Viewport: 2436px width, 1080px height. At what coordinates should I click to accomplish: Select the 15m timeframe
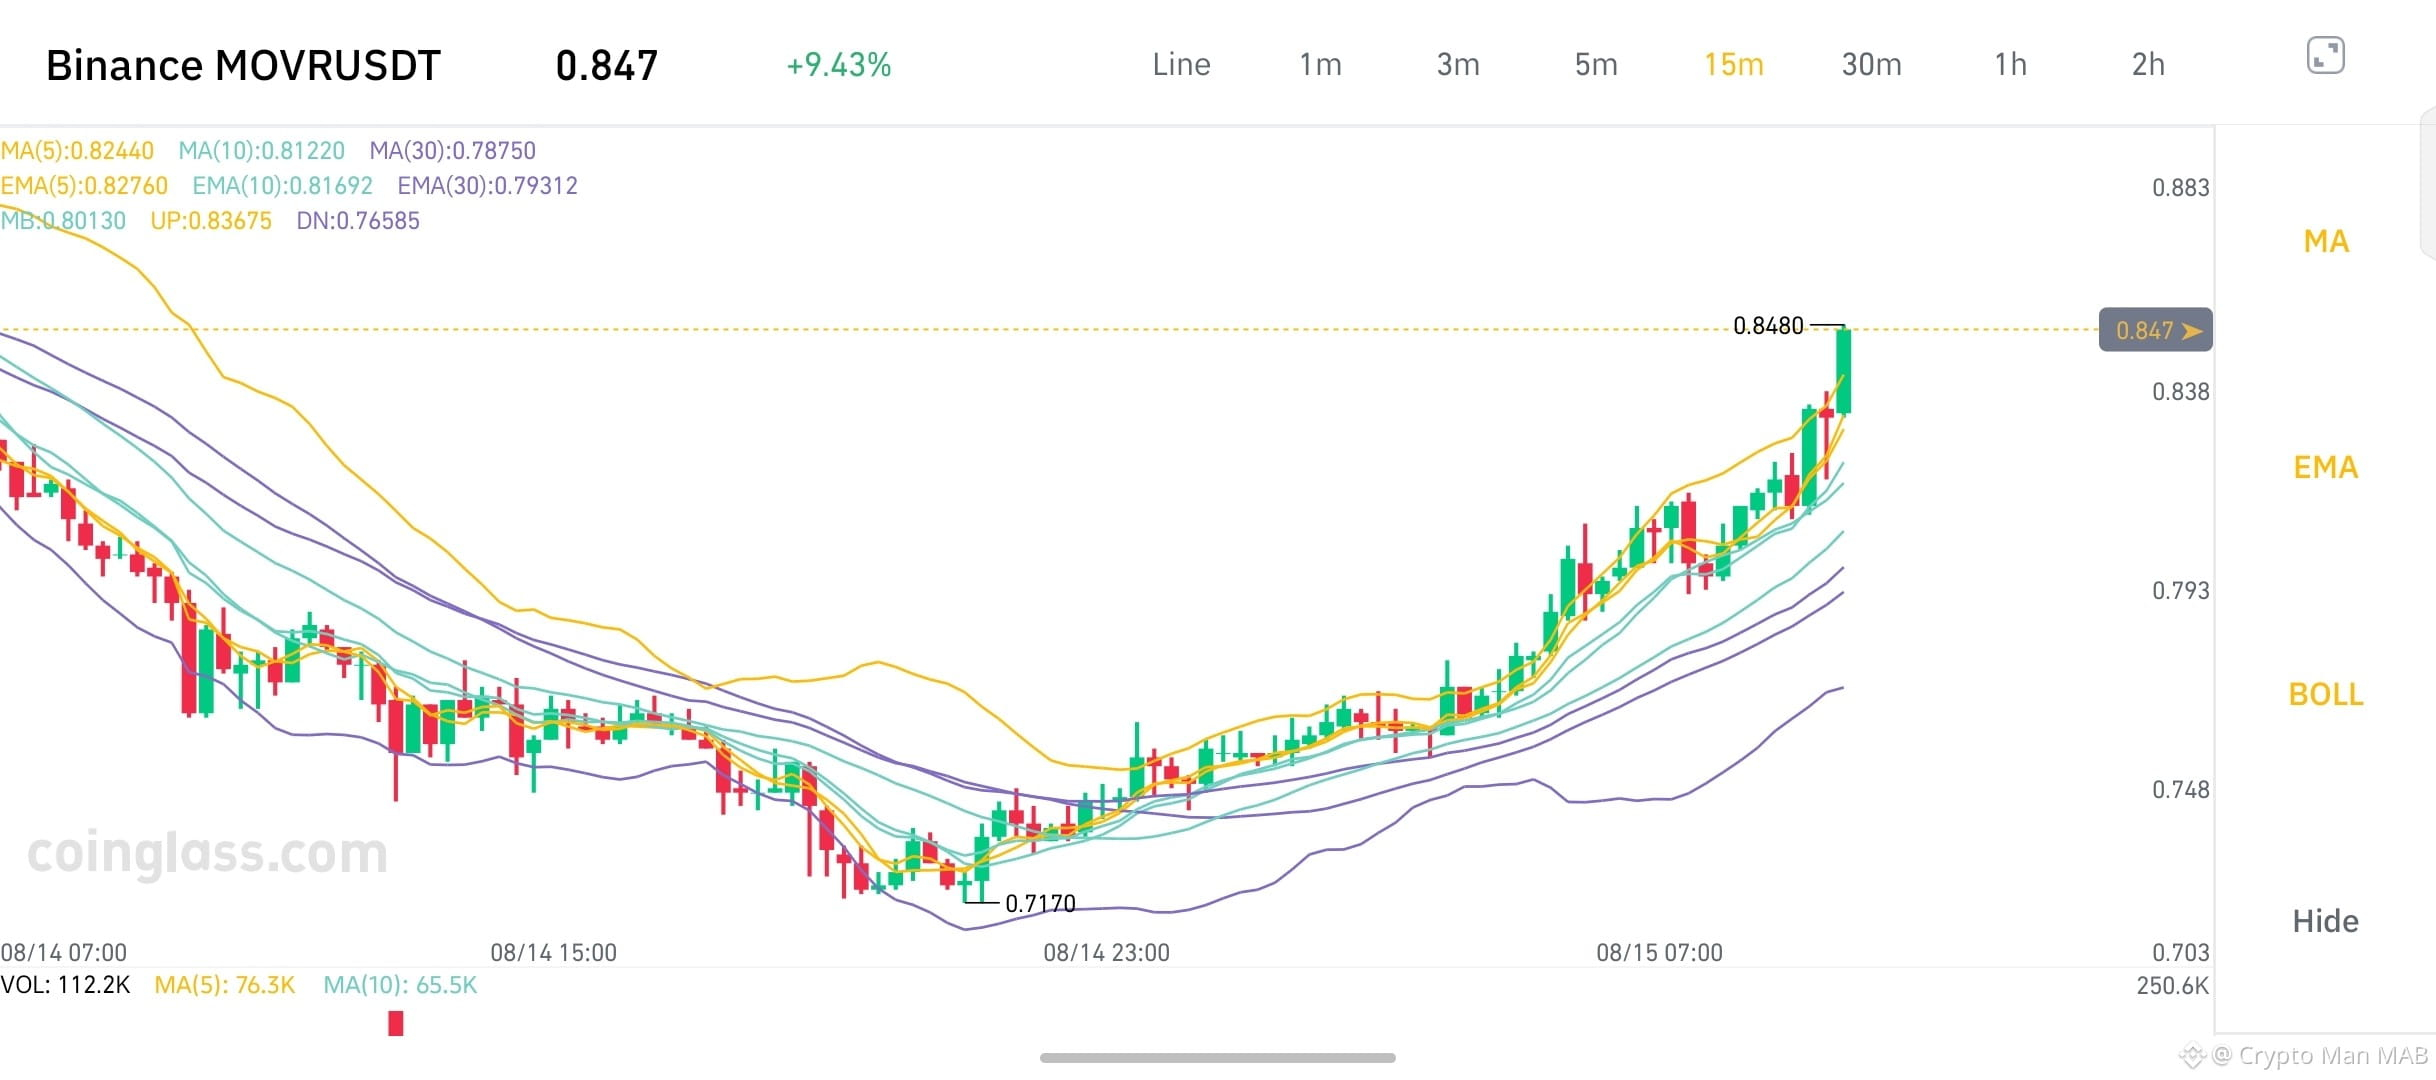pos(1734,65)
